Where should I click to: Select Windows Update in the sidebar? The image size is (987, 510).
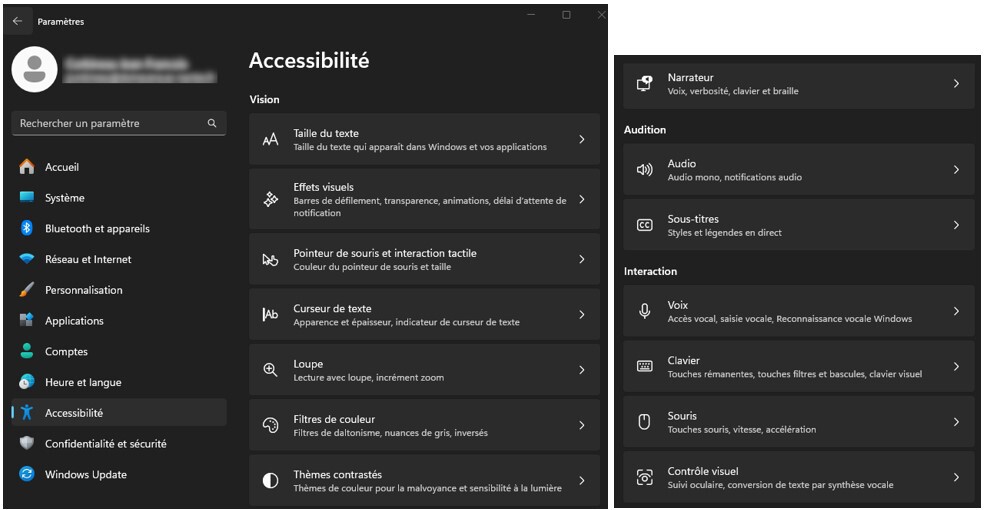click(85, 475)
